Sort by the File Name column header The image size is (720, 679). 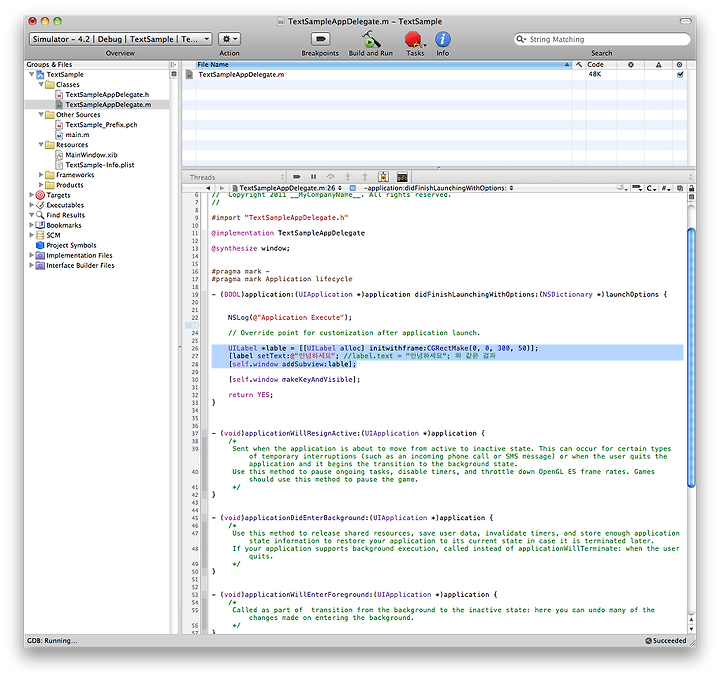tap(383, 65)
